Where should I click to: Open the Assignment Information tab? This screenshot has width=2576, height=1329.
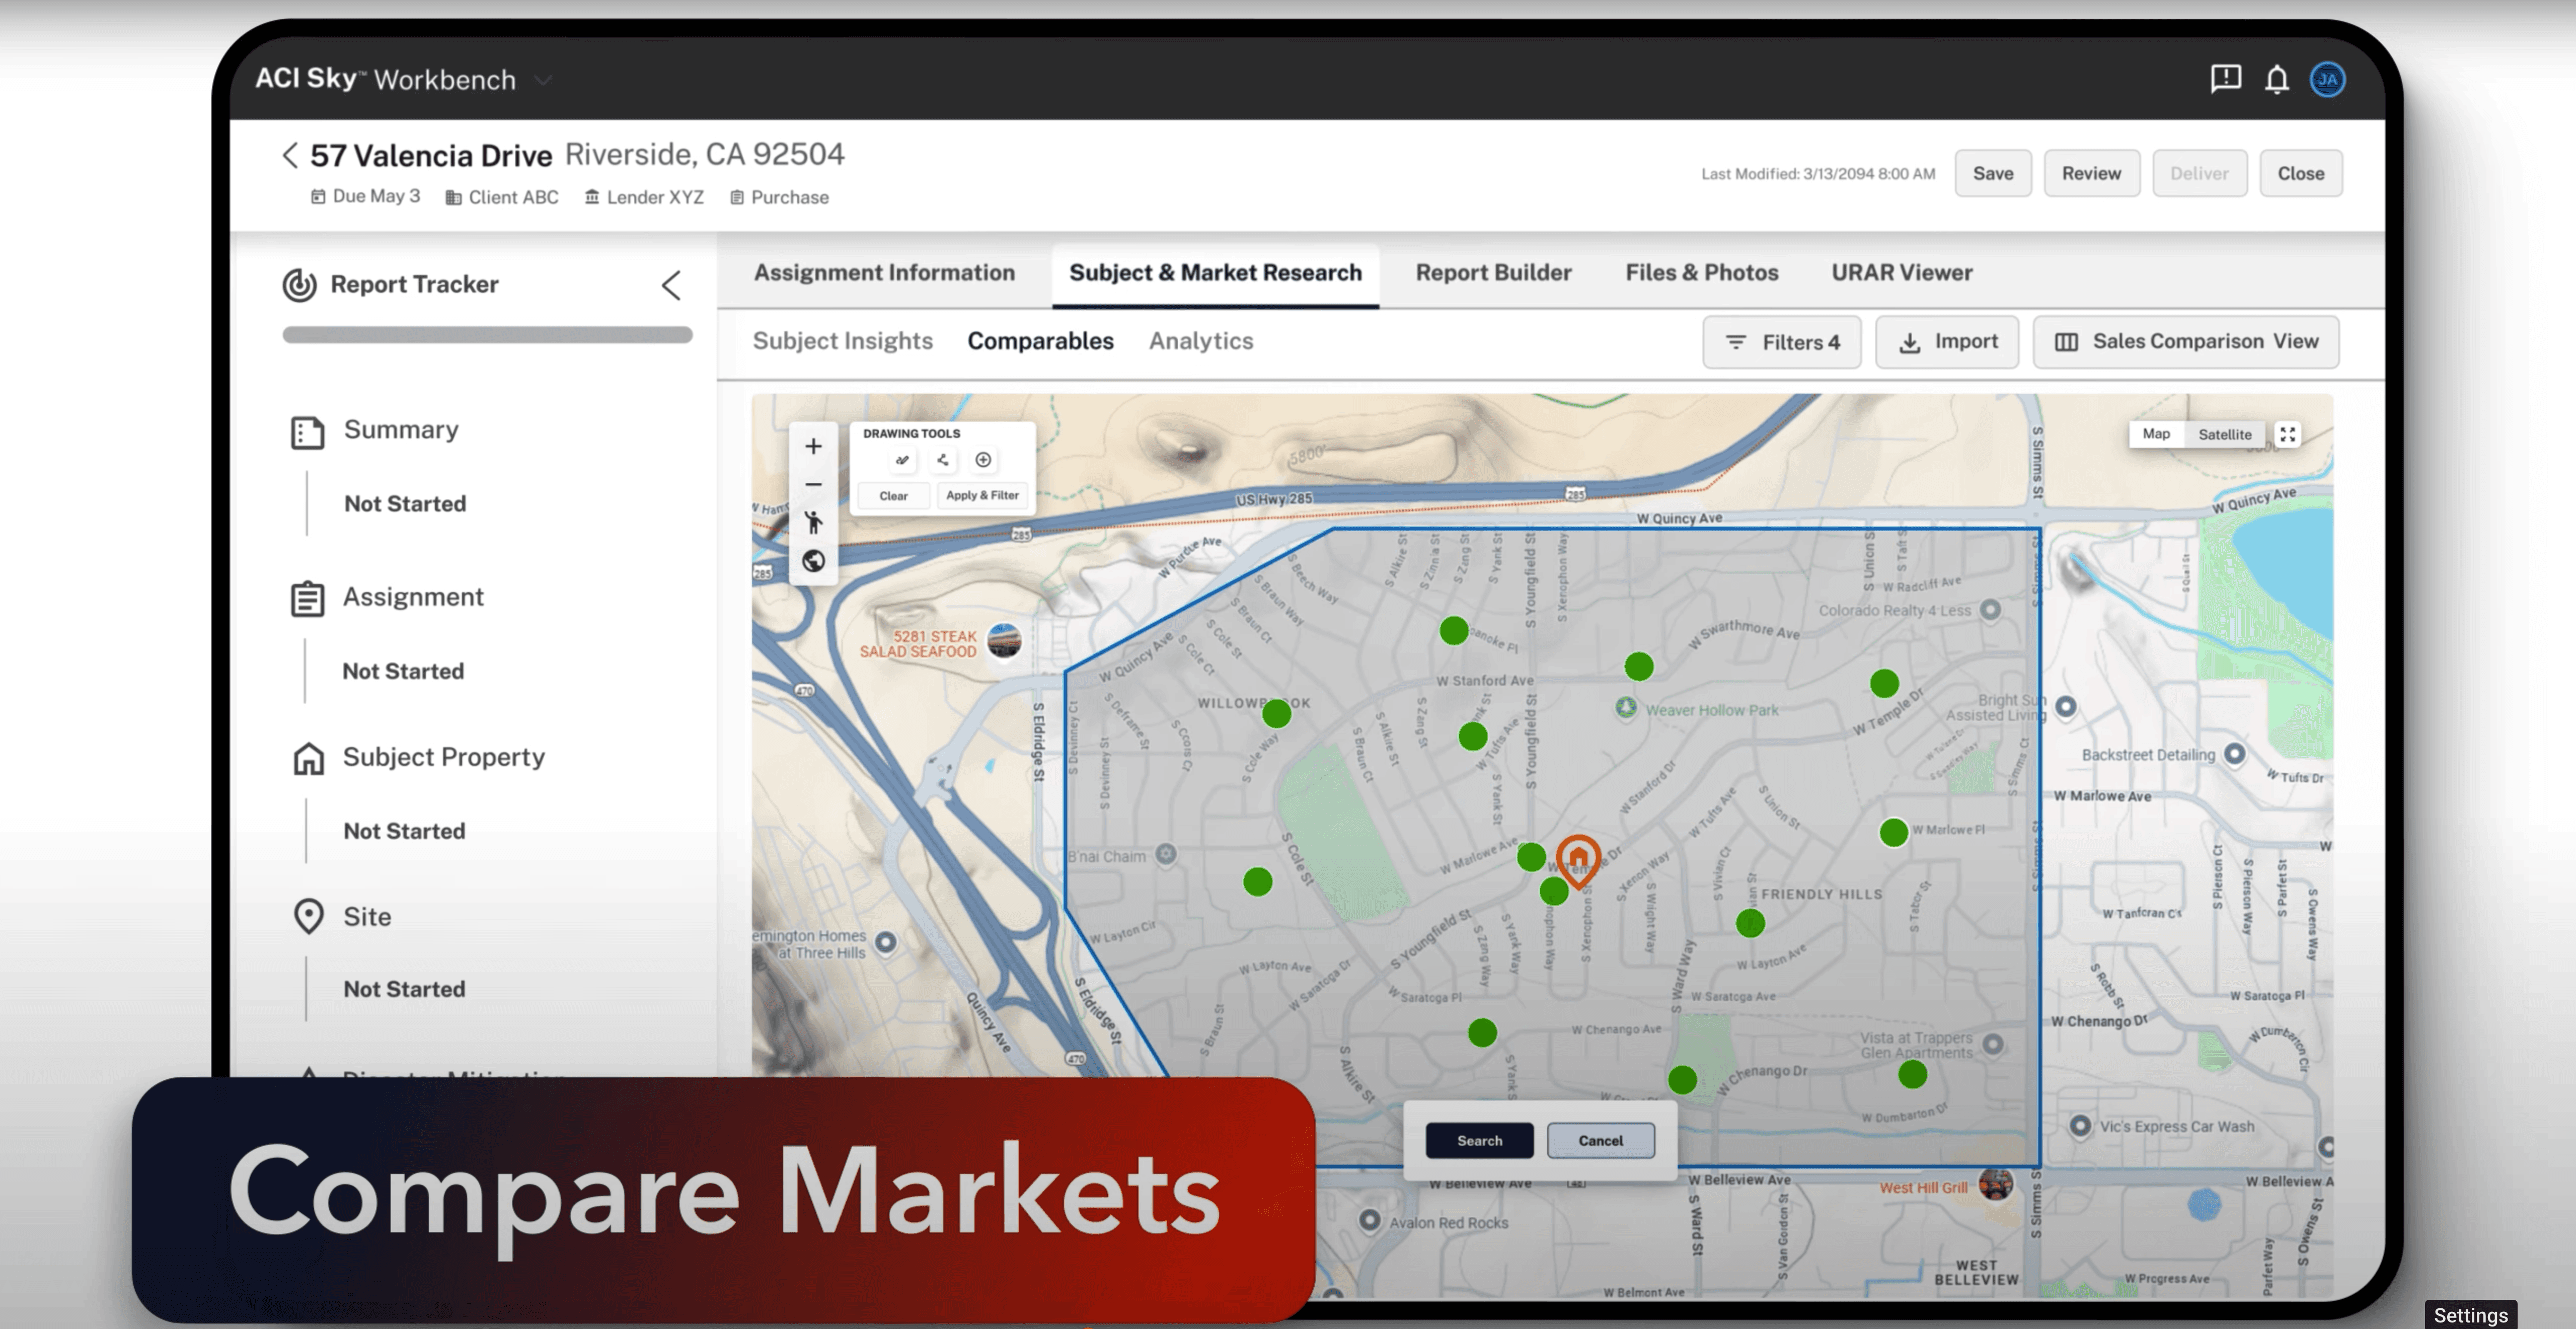coord(884,273)
